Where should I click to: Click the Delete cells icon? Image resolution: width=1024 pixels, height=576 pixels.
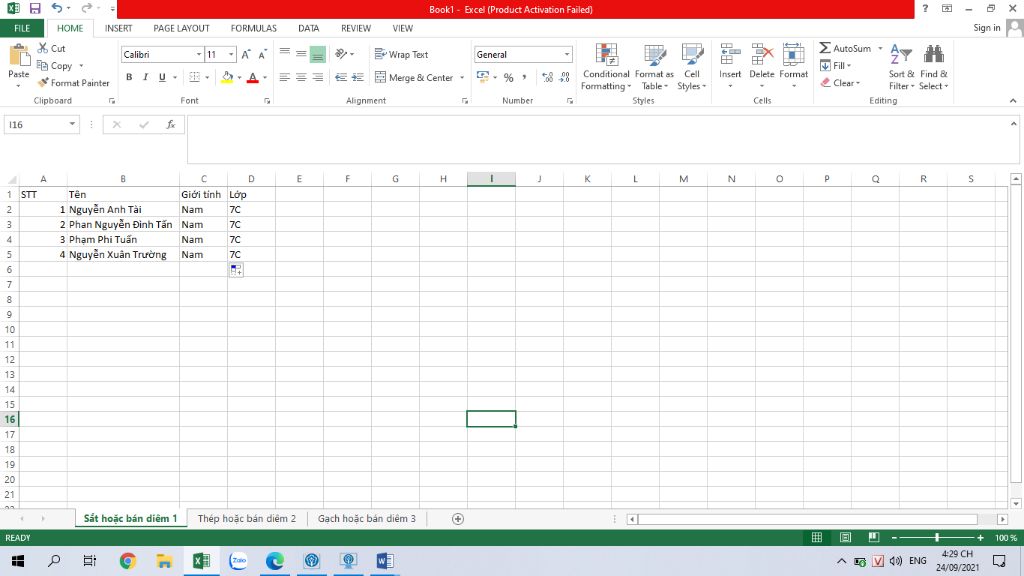point(761,54)
